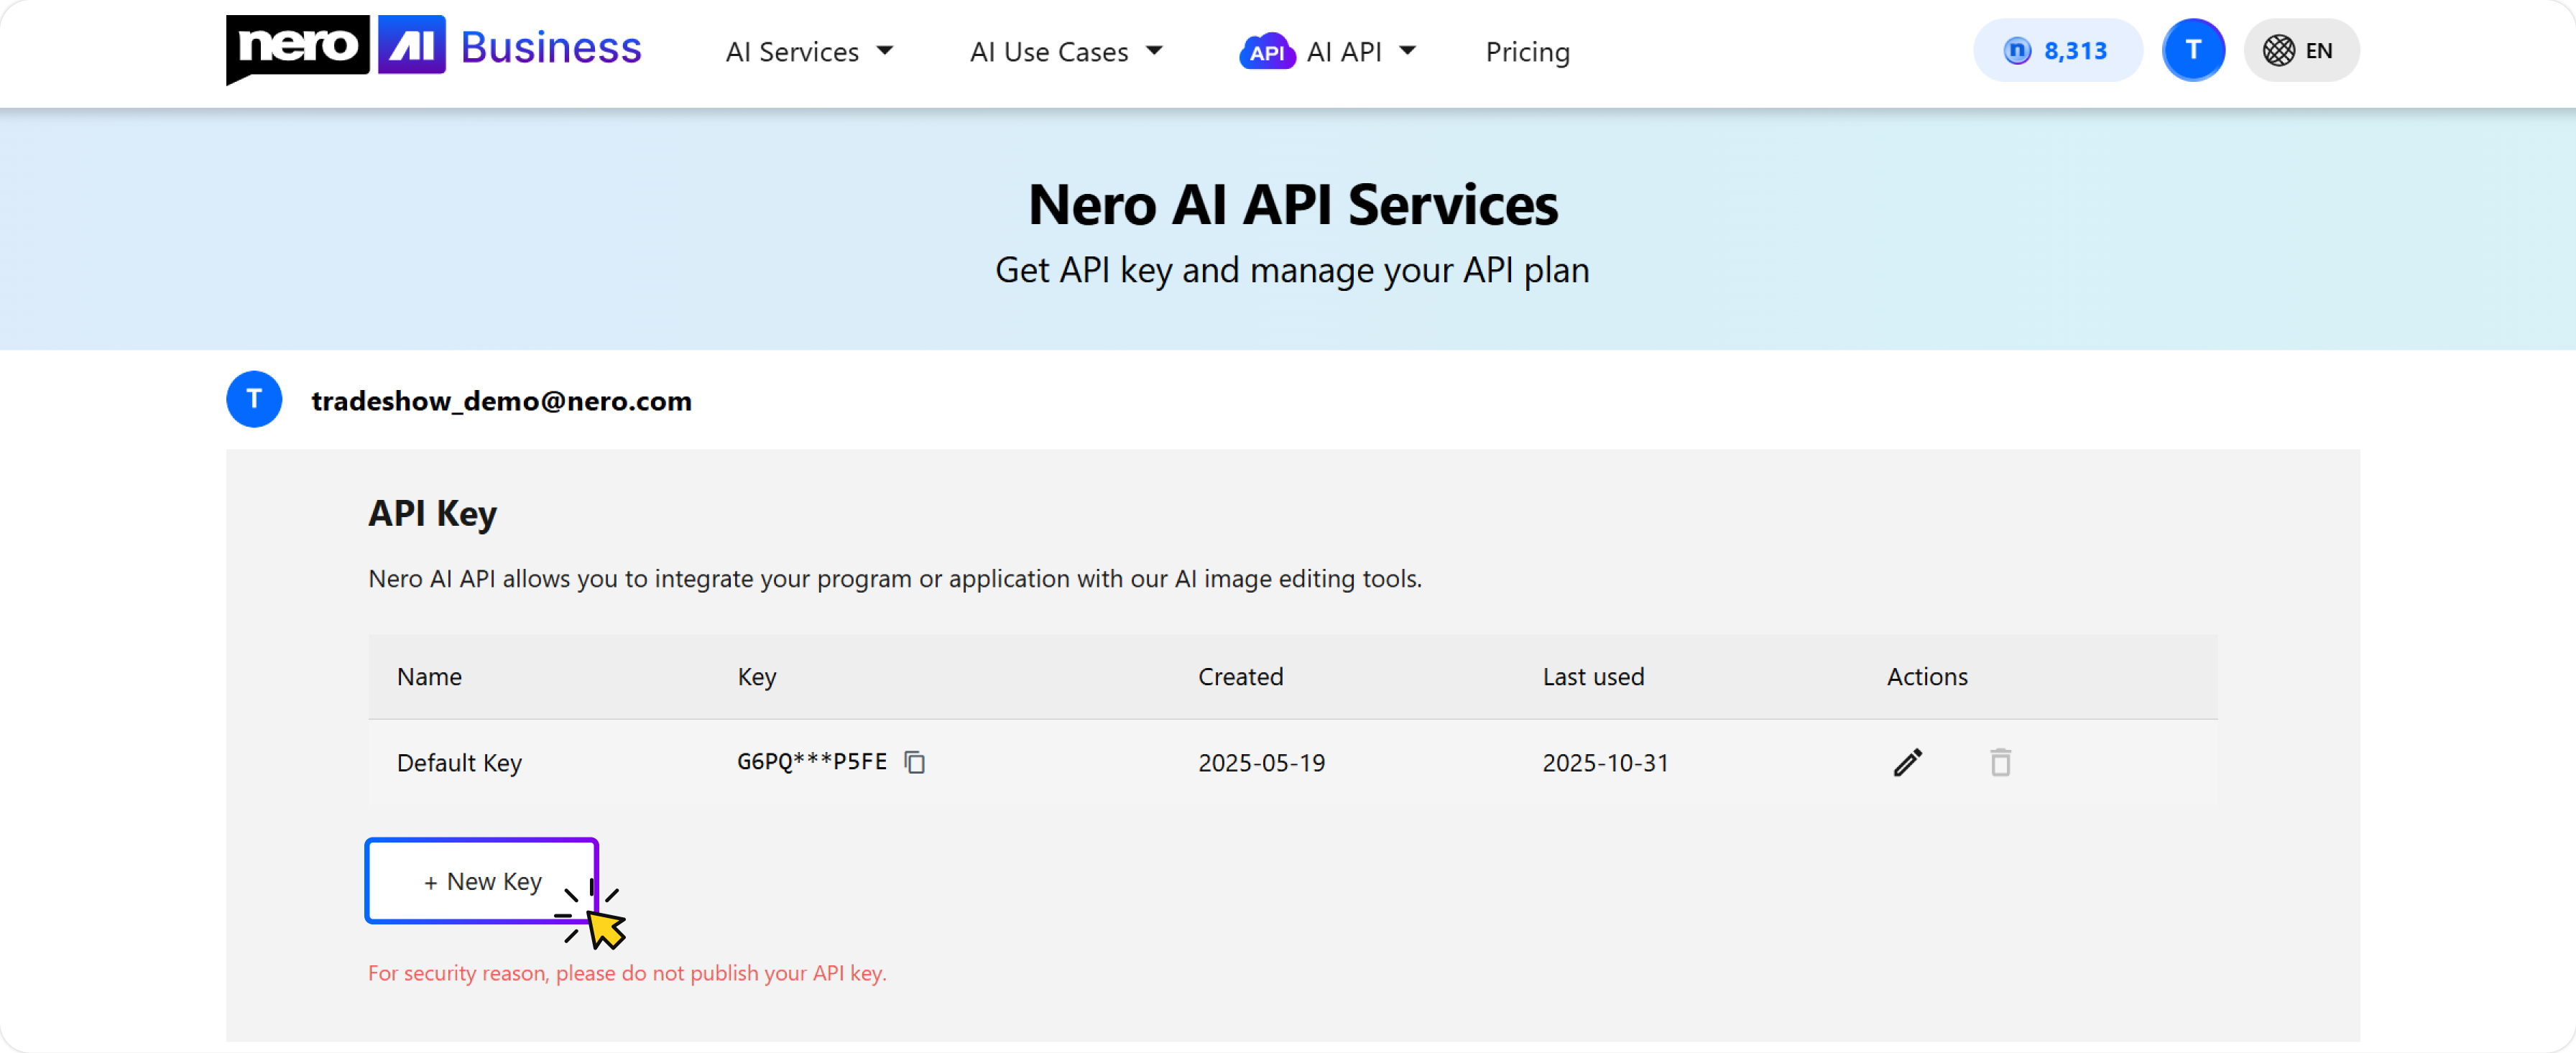This screenshot has width=2576, height=1053.
Task: Click the T avatar beside the tradeshow email
Action: [x=254, y=399]
